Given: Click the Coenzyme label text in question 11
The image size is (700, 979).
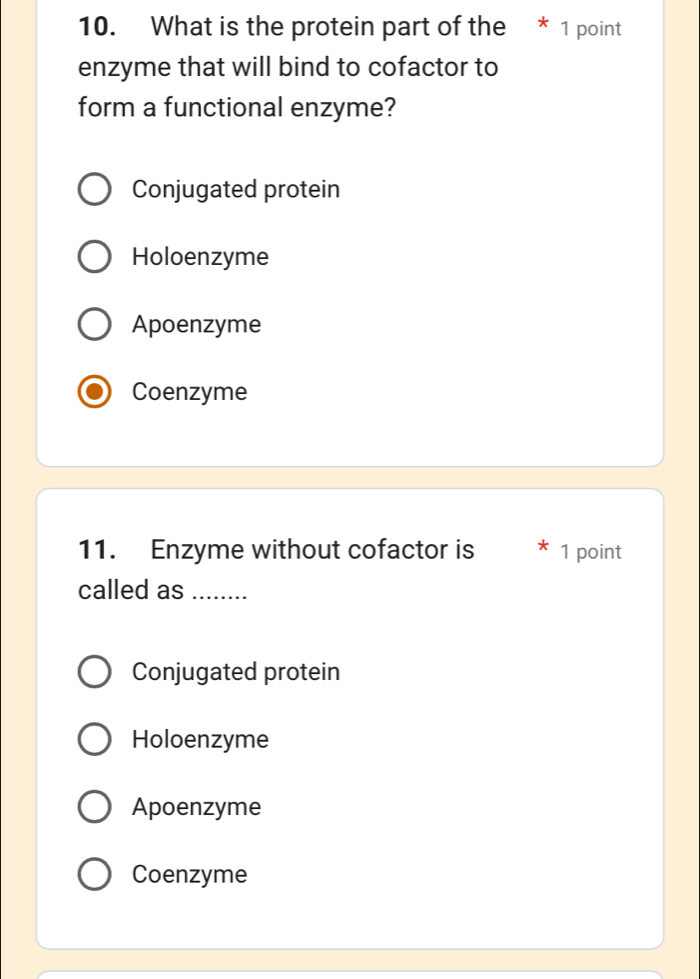Looking at the screenshot, I should pyautogui.click(x=189, y=873).
